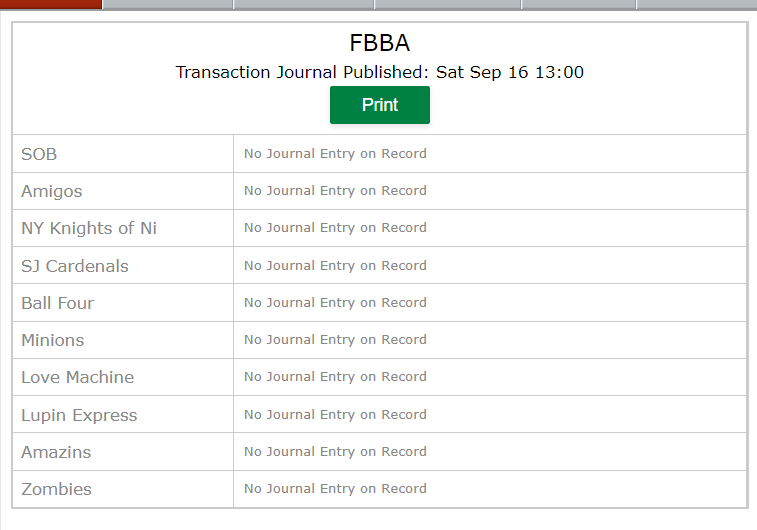Image resolution: width=757 pixels, height=530 pixels.
Task: Choose the Zombies team name
Action: [56, 489]
